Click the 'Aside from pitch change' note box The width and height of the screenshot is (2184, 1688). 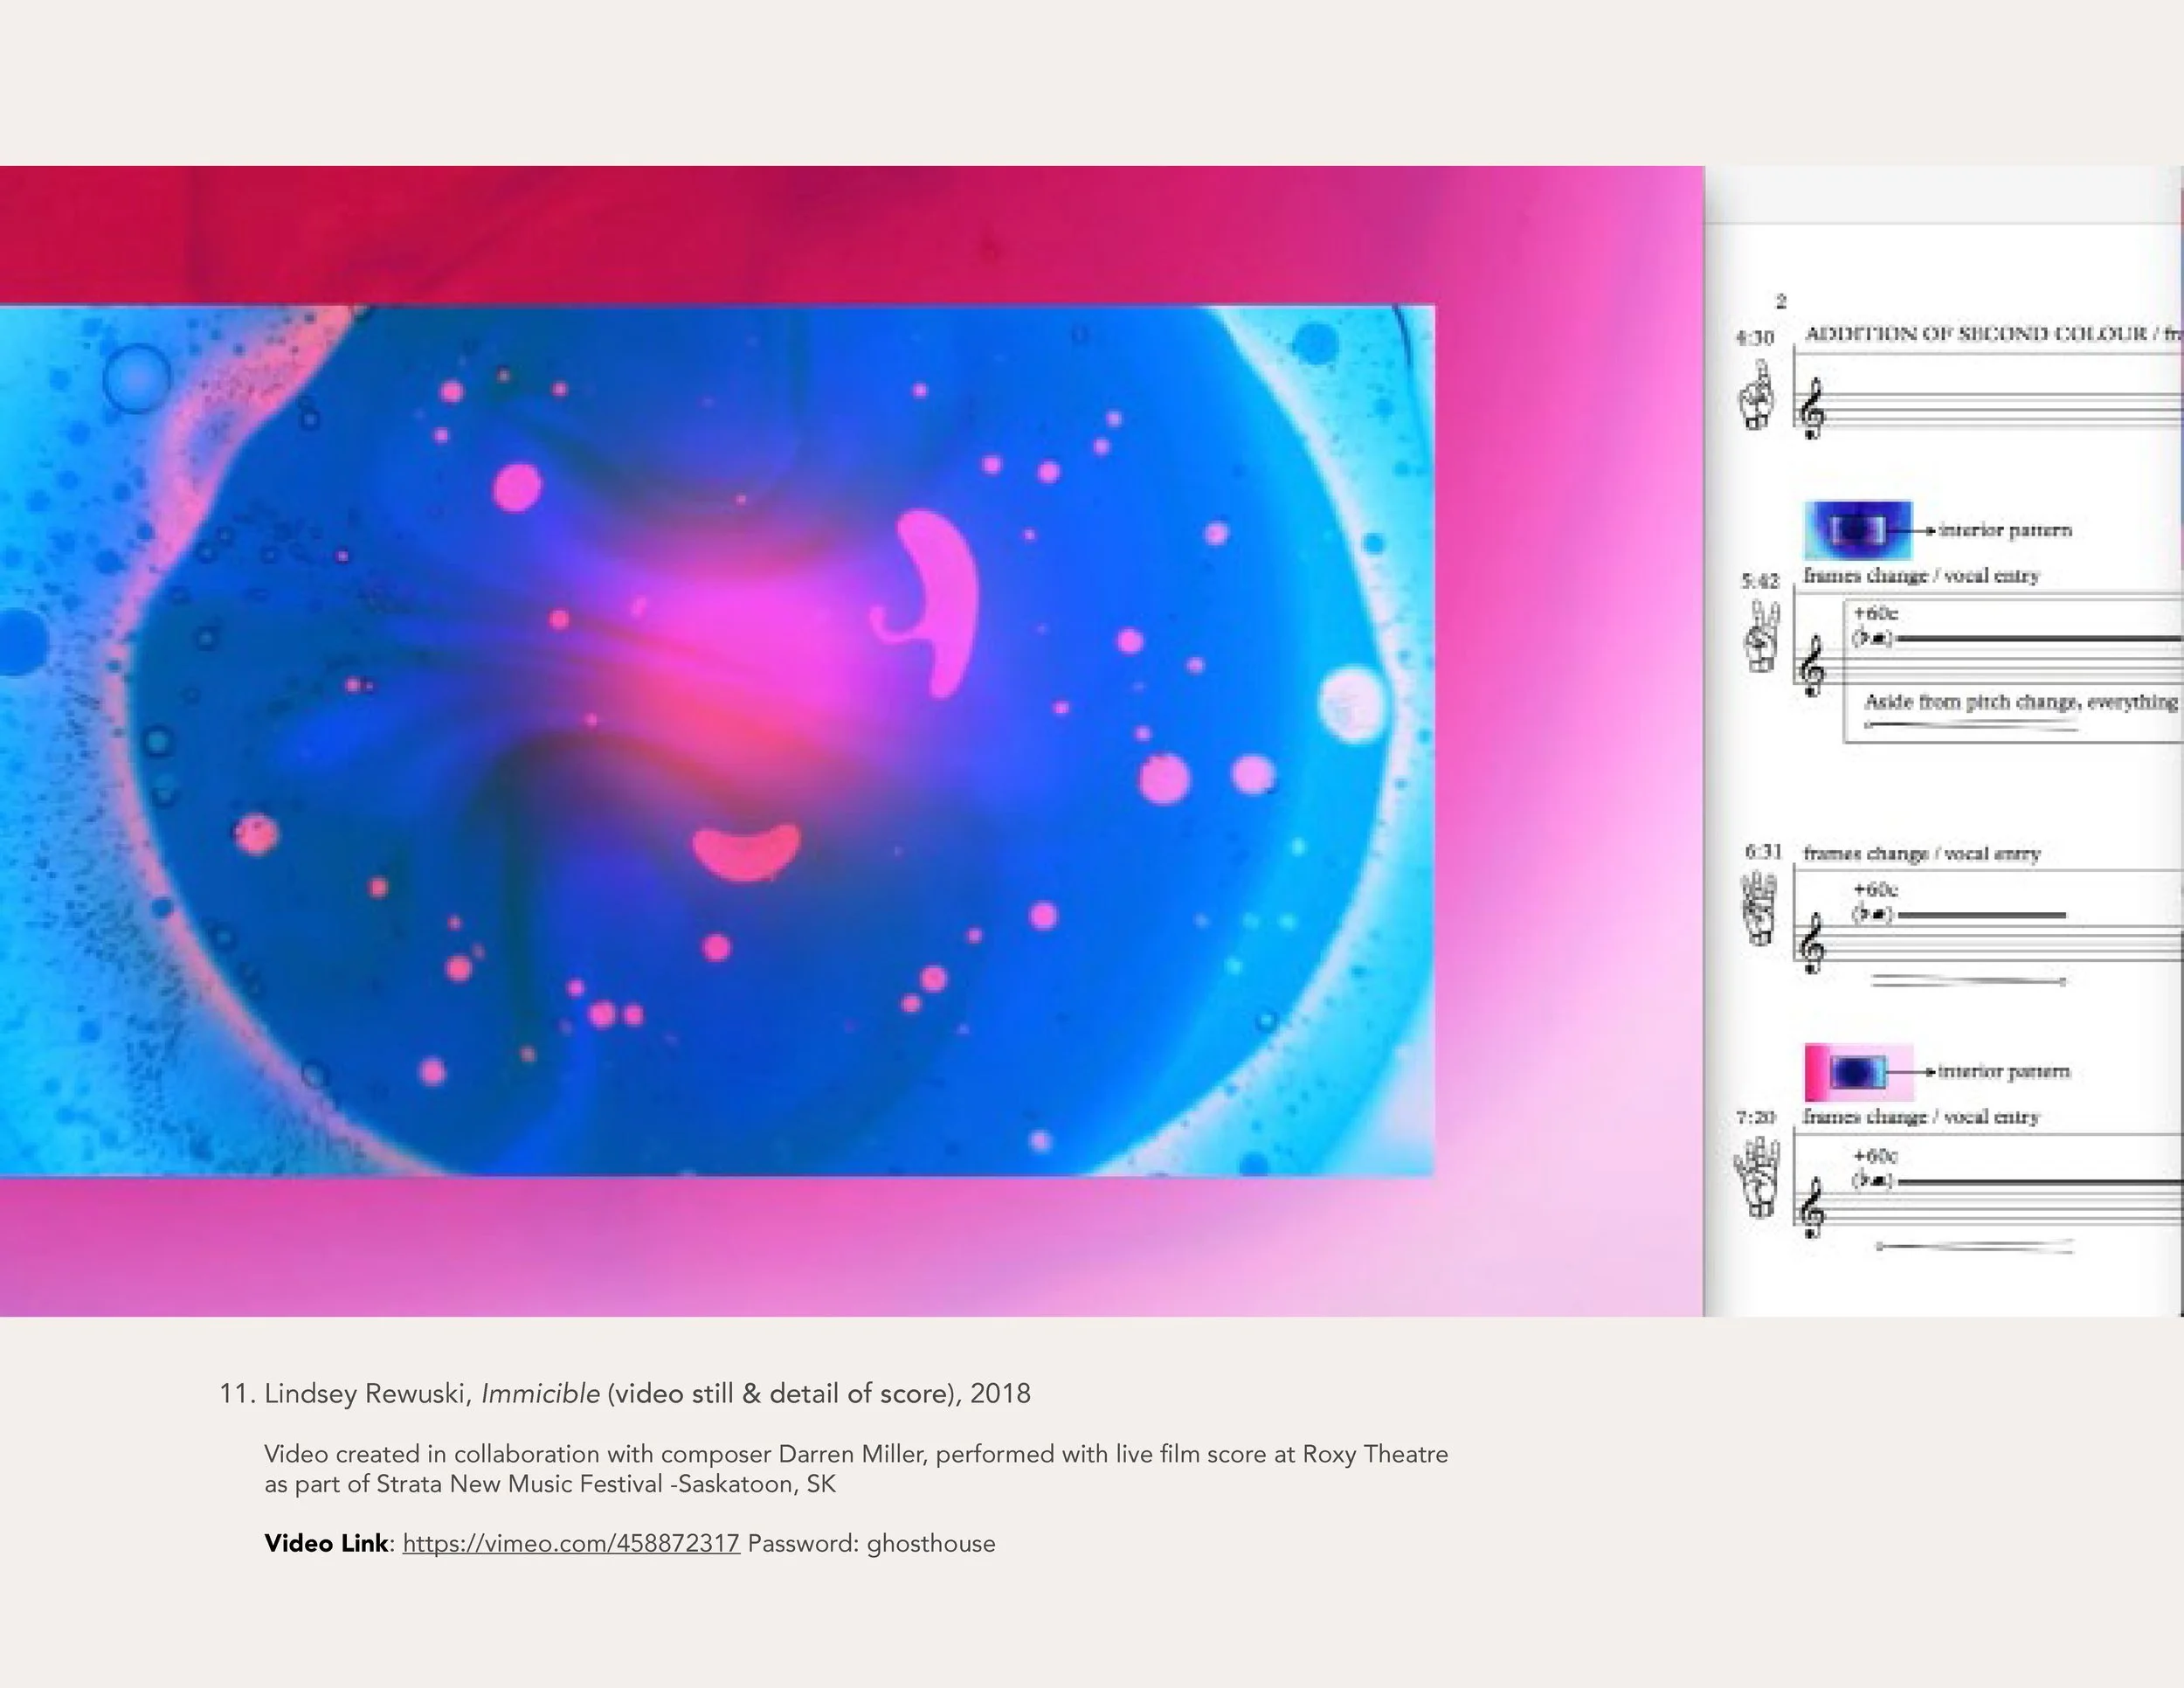click(2018, 702)
